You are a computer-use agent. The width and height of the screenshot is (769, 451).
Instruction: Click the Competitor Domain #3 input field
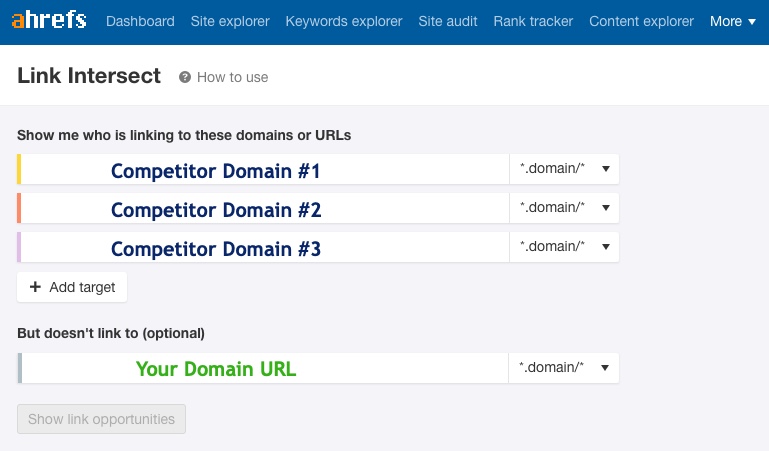(x=264, y=248)
